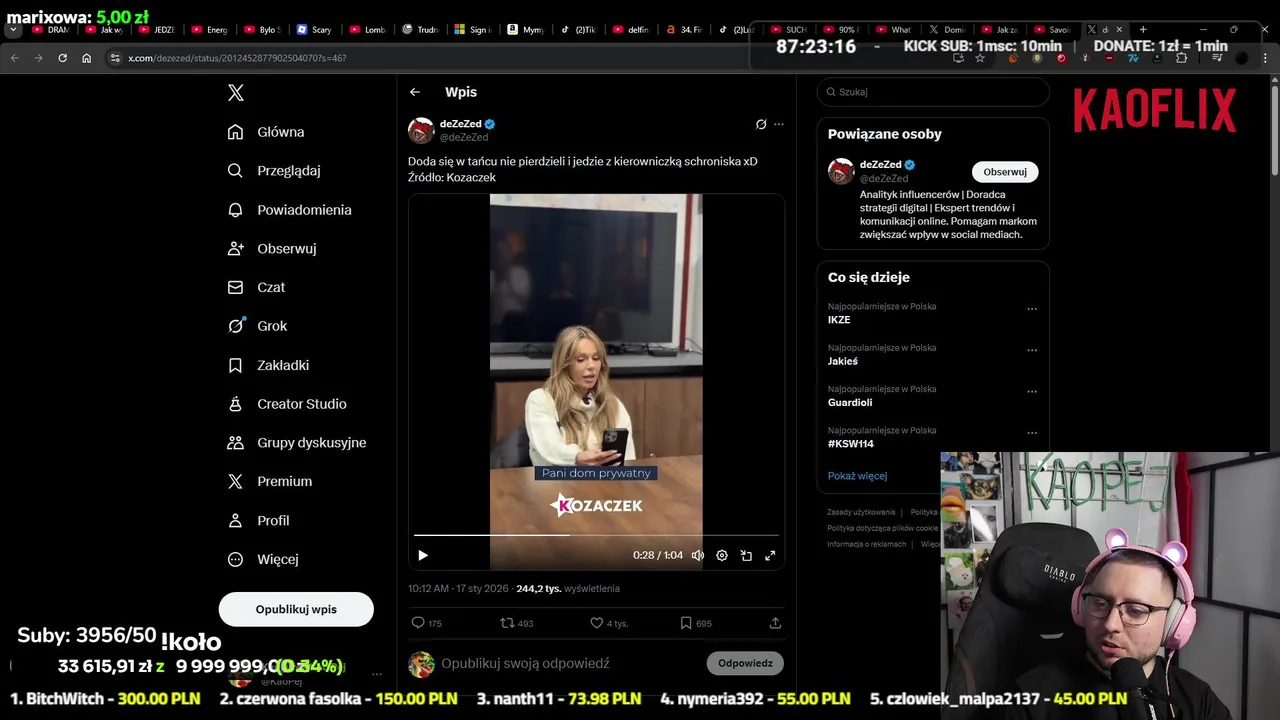The image size is (1280, 720).
Task: Open Profil page
Action: pos(258,520)
